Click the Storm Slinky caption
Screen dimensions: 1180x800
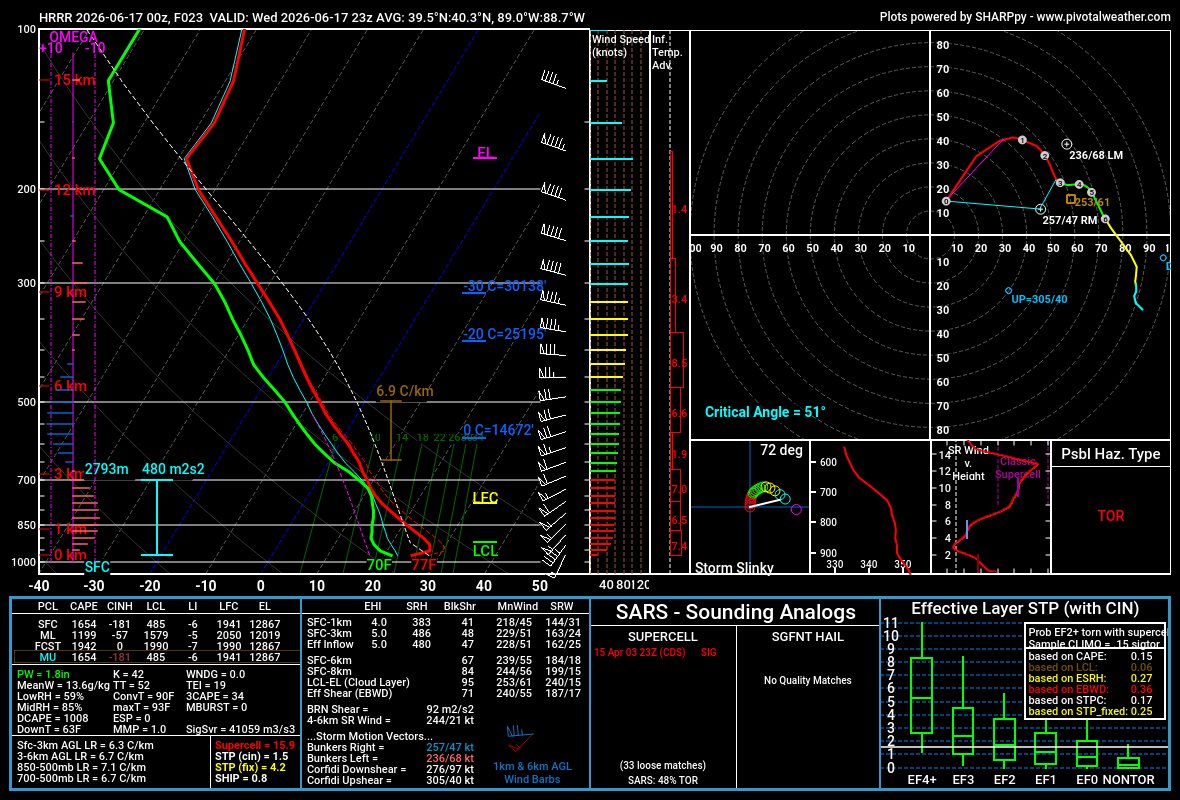(x=734, y=567)
